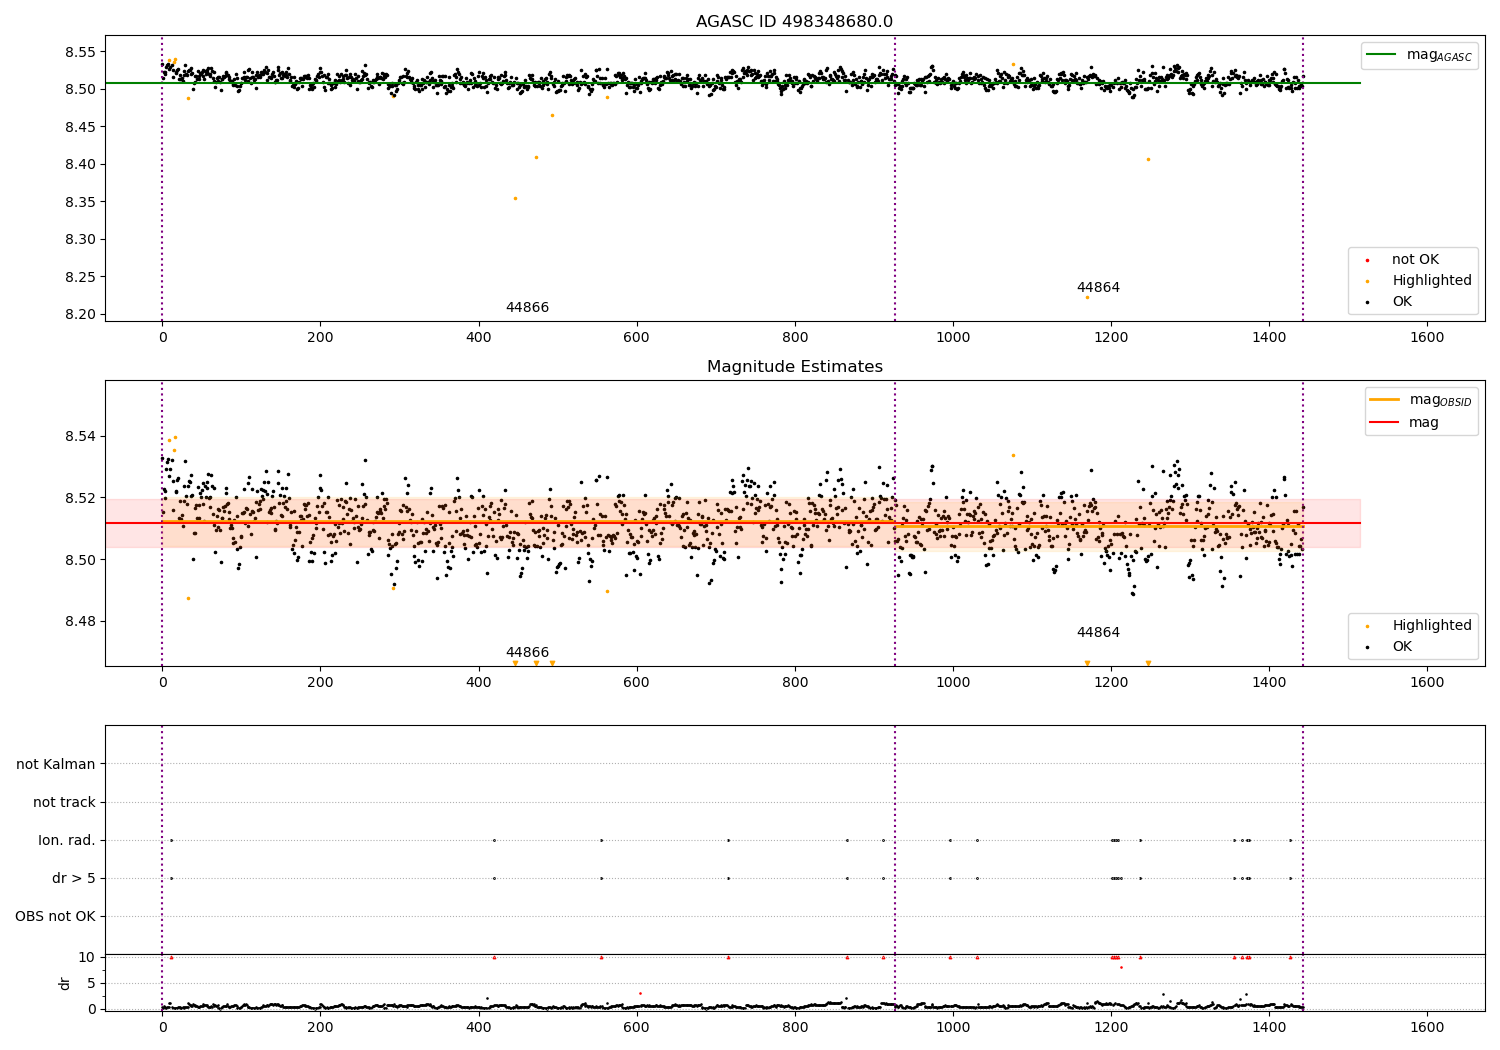This screenshot has height=1050, width=1500.
Task: Click the '44866' annotation in Magnitude Estimates plot
Action: pyautogui.click(x=527, y=653)
